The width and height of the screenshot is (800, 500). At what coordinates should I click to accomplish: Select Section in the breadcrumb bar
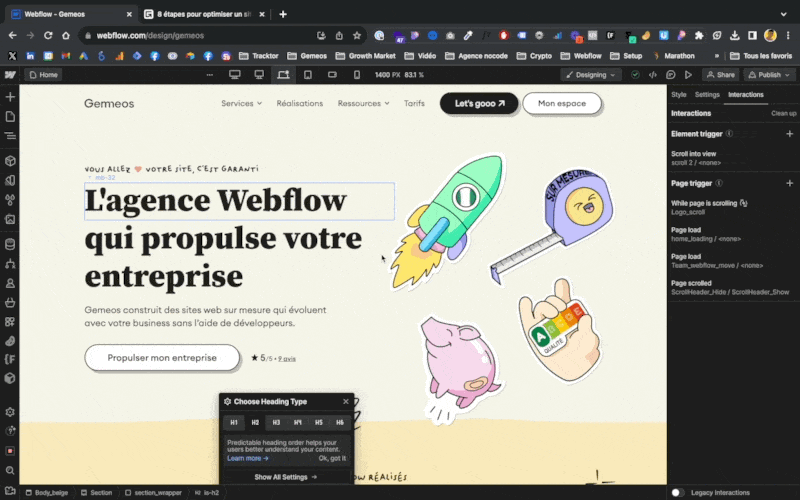pos(96,492)
